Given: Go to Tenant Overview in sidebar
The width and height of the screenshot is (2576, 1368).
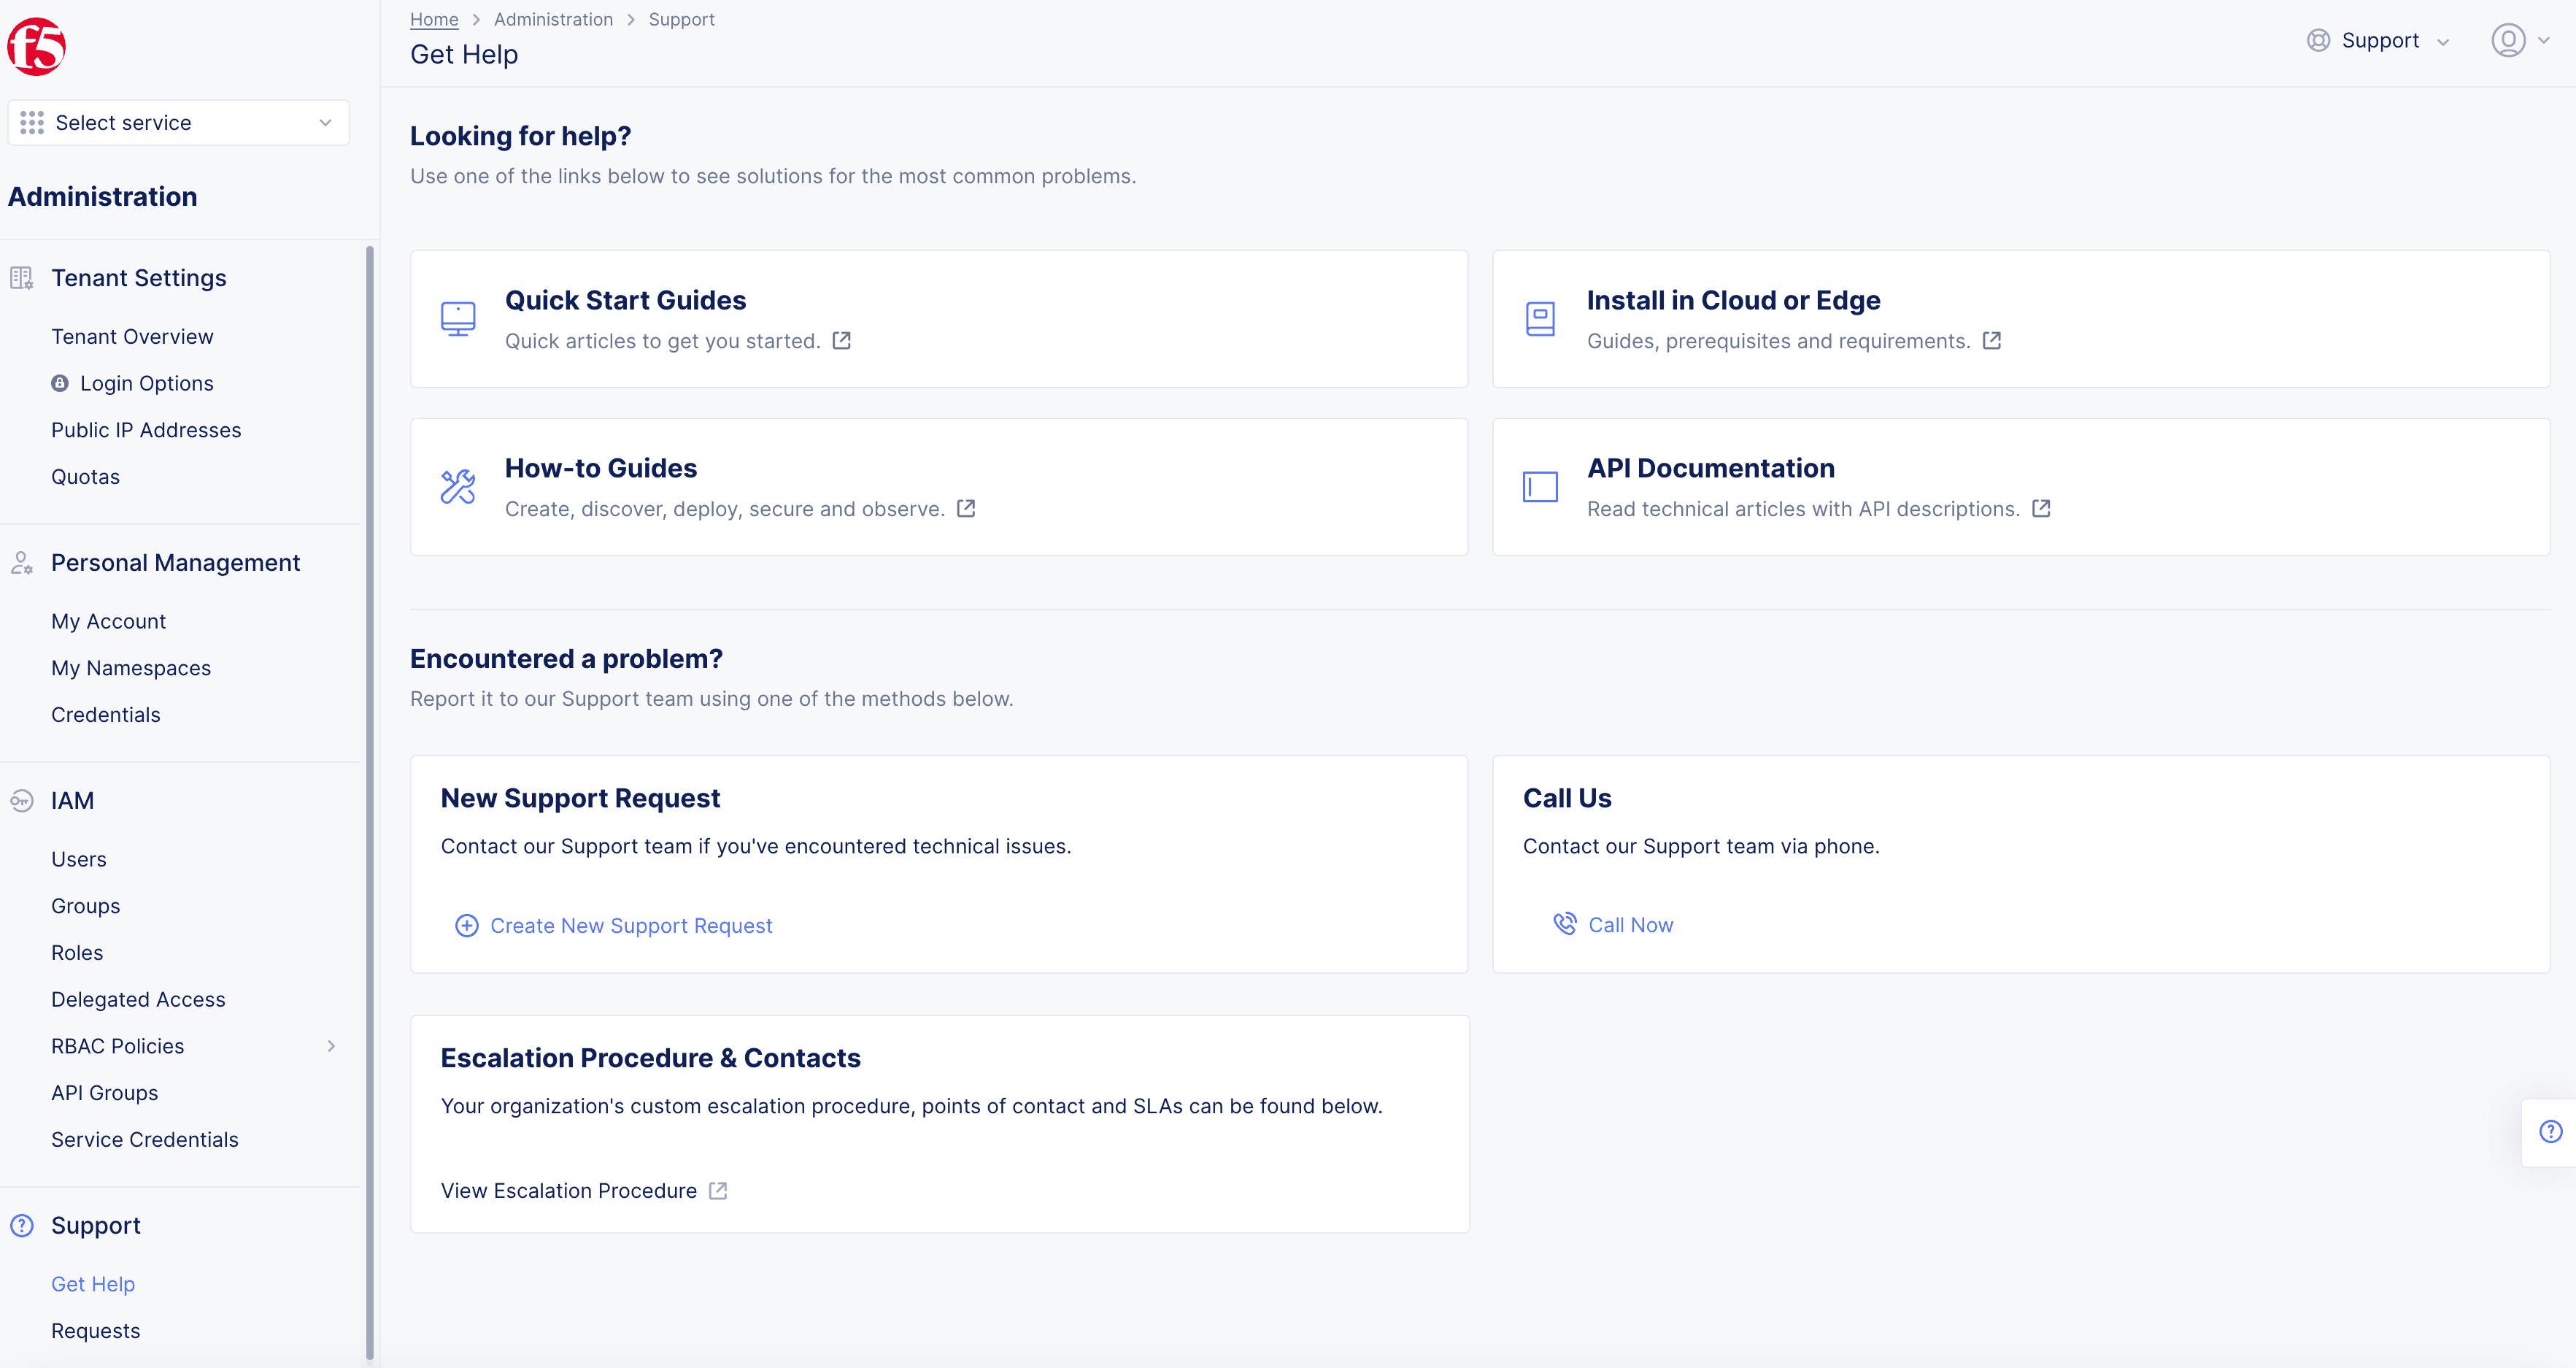Looking at the screenshot, I should [x=132, y=337].
